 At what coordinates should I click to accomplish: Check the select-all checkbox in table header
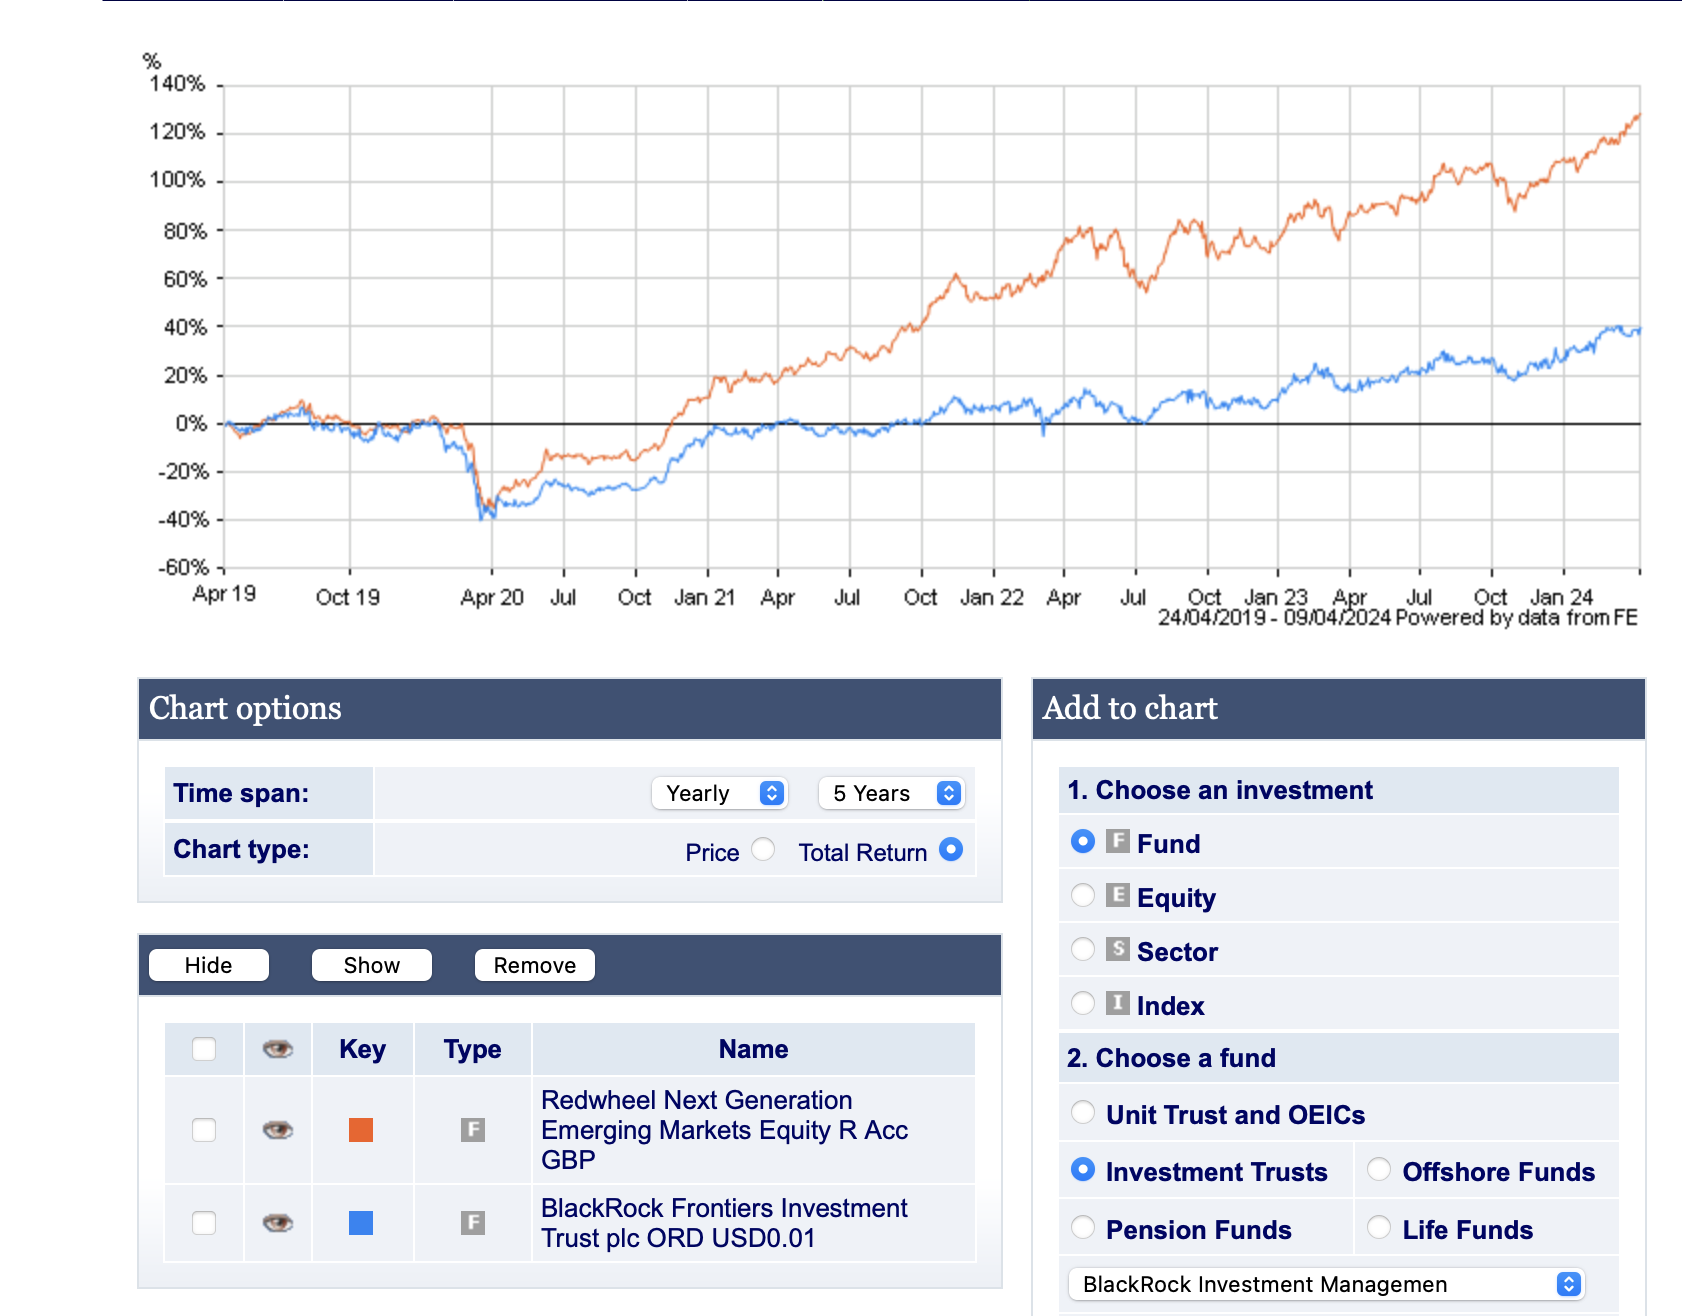point(204,1049)
